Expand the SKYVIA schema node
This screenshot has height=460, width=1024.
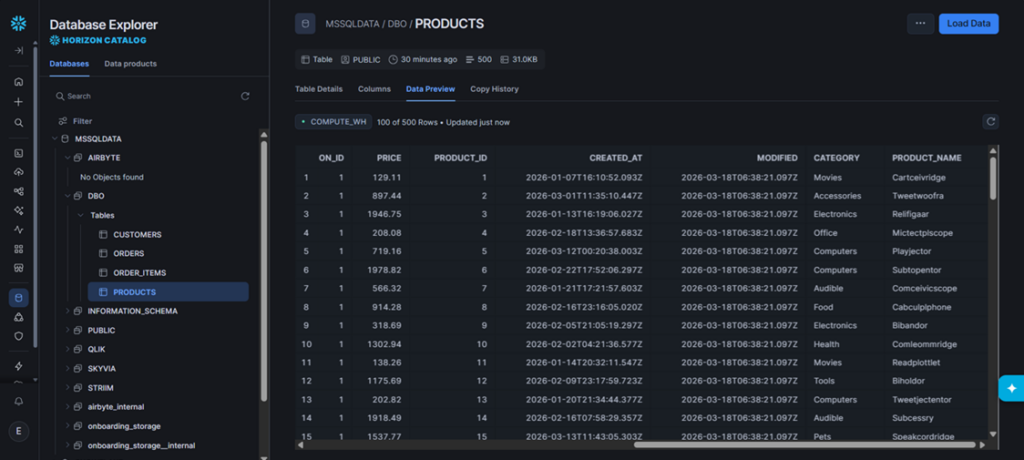67,369
